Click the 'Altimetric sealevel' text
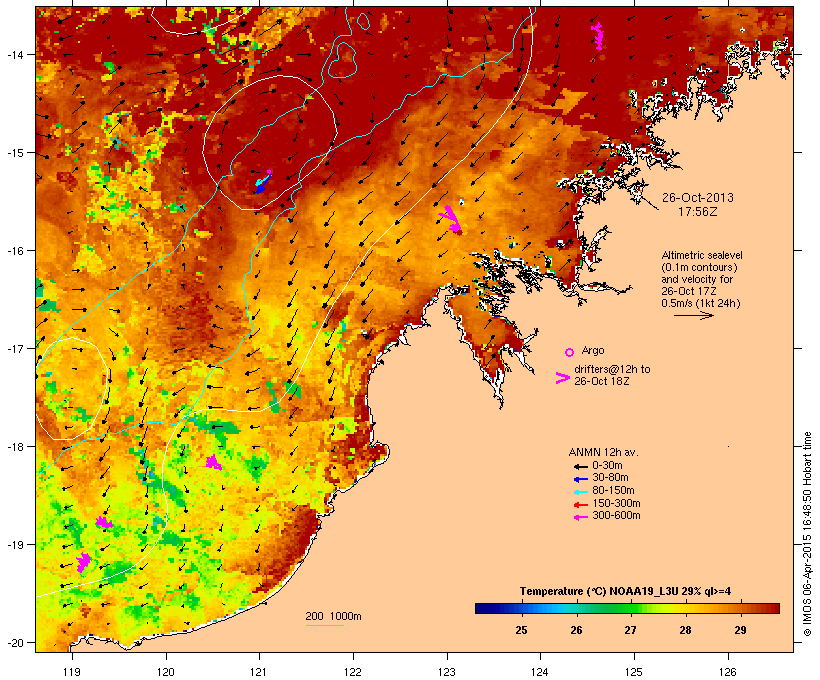 702,255
